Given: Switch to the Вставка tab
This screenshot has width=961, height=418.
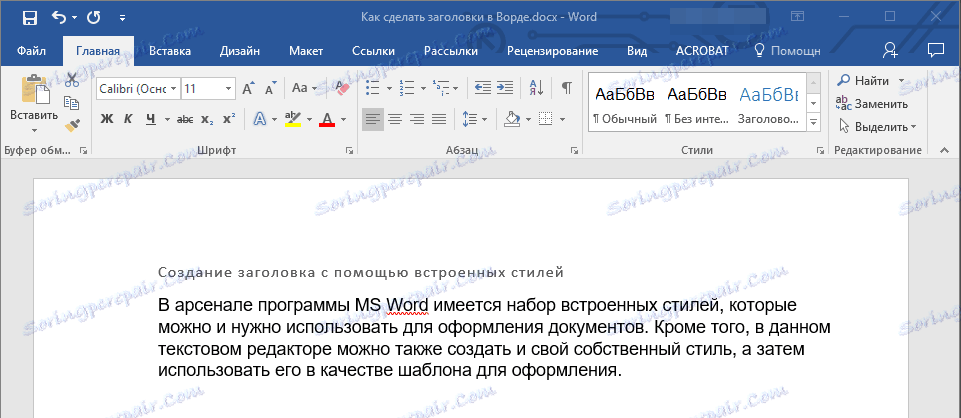Looking at the screenshot, I should pyautogui.click(x=170, y=51).
